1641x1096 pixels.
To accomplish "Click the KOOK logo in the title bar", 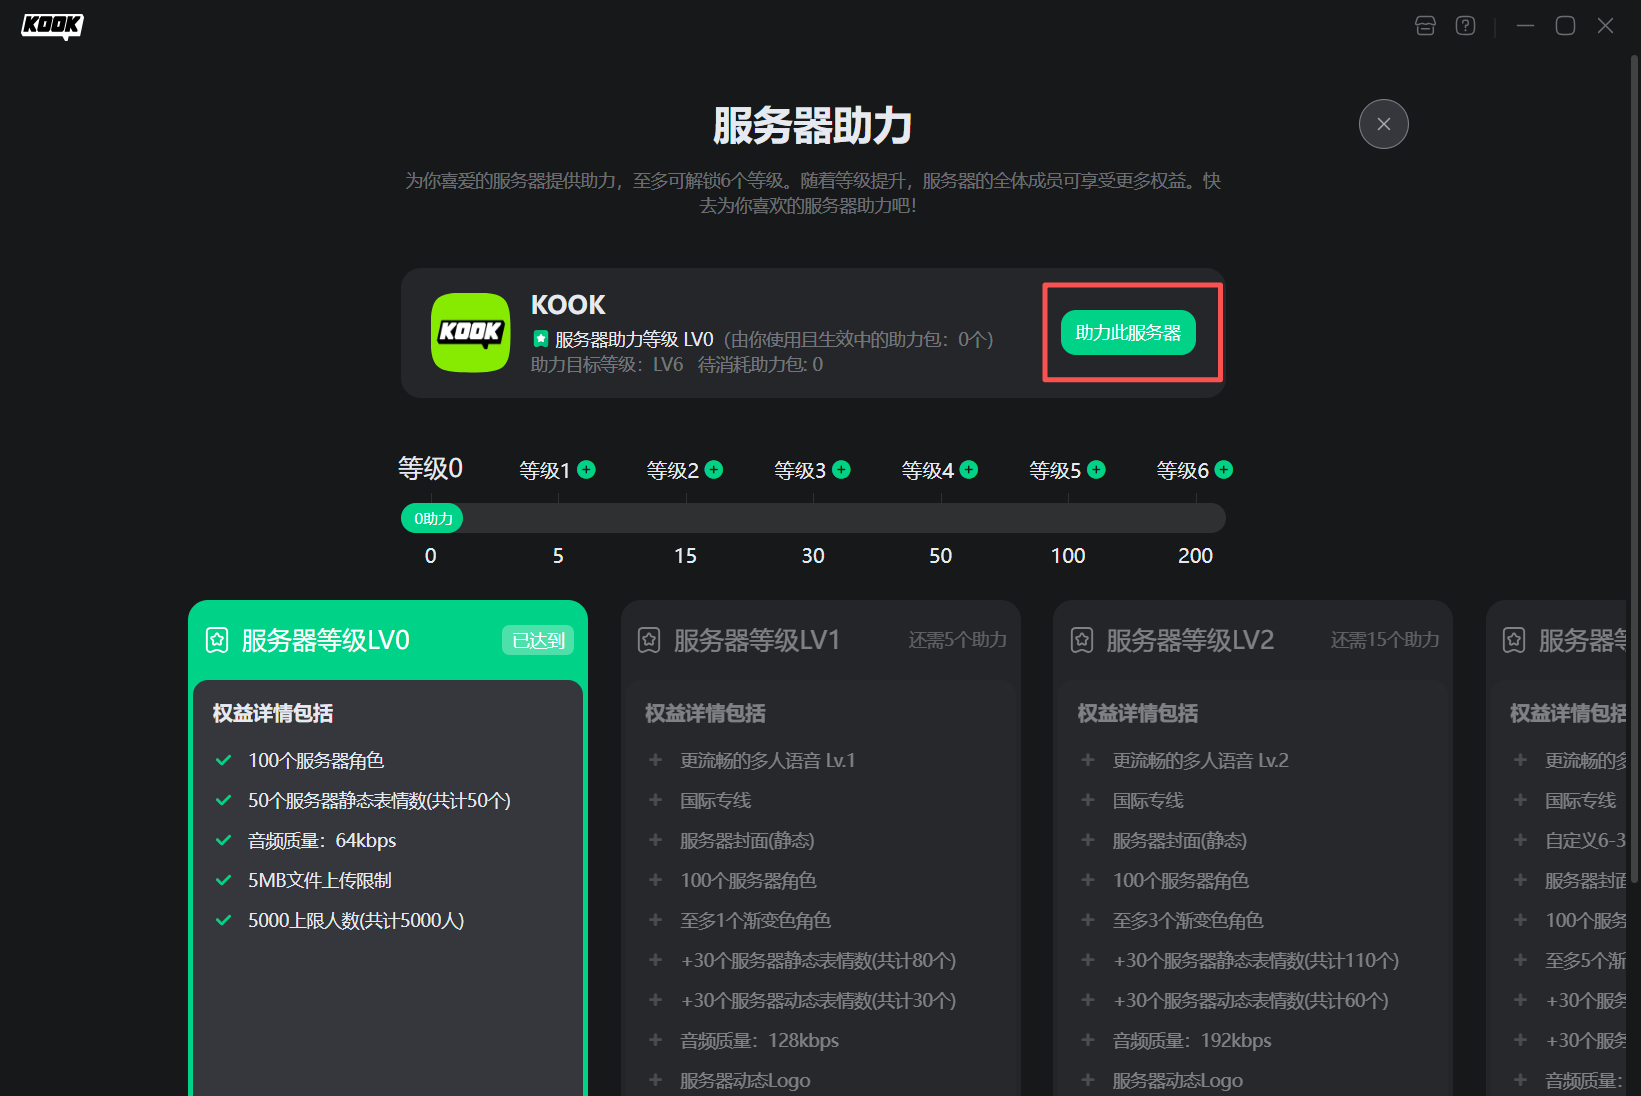I will coord(52,26).
